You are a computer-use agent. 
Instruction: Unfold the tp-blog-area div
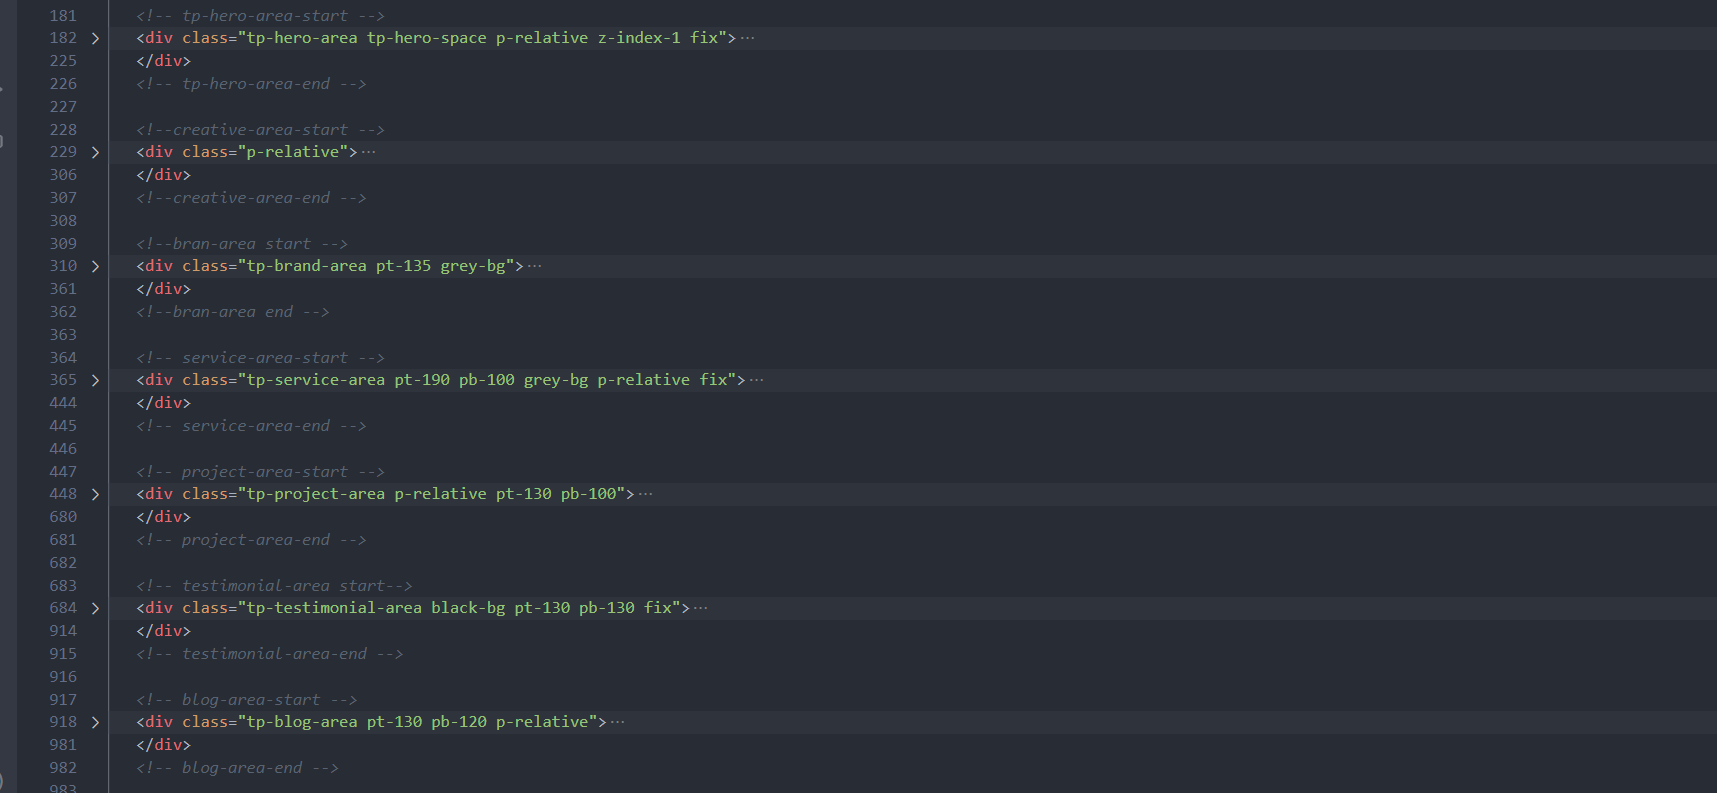point(96,722)
